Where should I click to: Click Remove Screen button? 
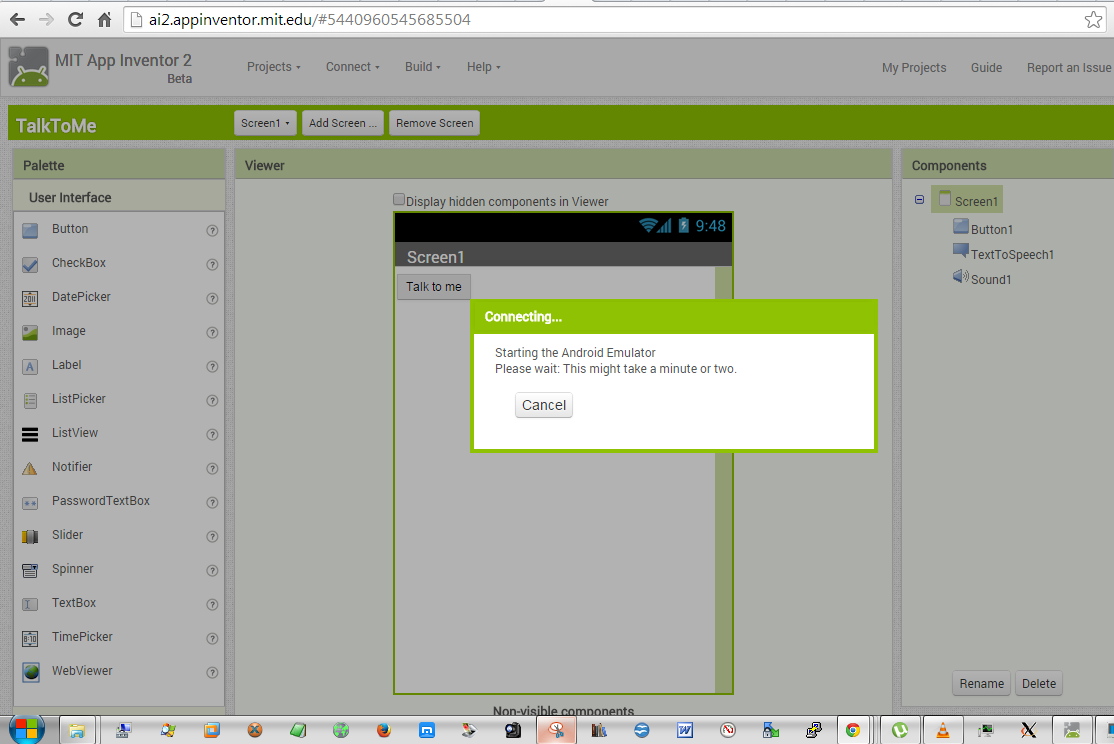[434, 123]
